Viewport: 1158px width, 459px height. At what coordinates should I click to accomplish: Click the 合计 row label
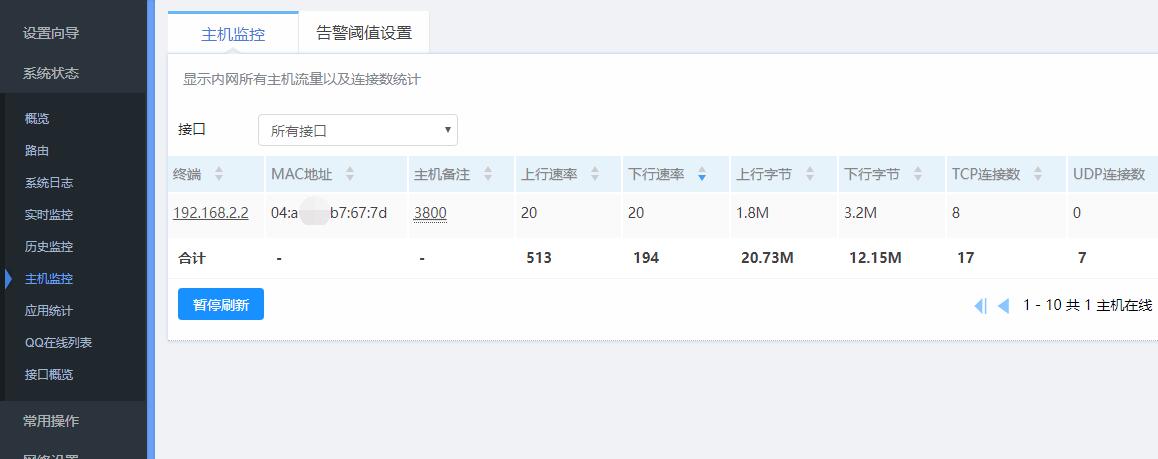pyautogui.click(x=192, y=258)
